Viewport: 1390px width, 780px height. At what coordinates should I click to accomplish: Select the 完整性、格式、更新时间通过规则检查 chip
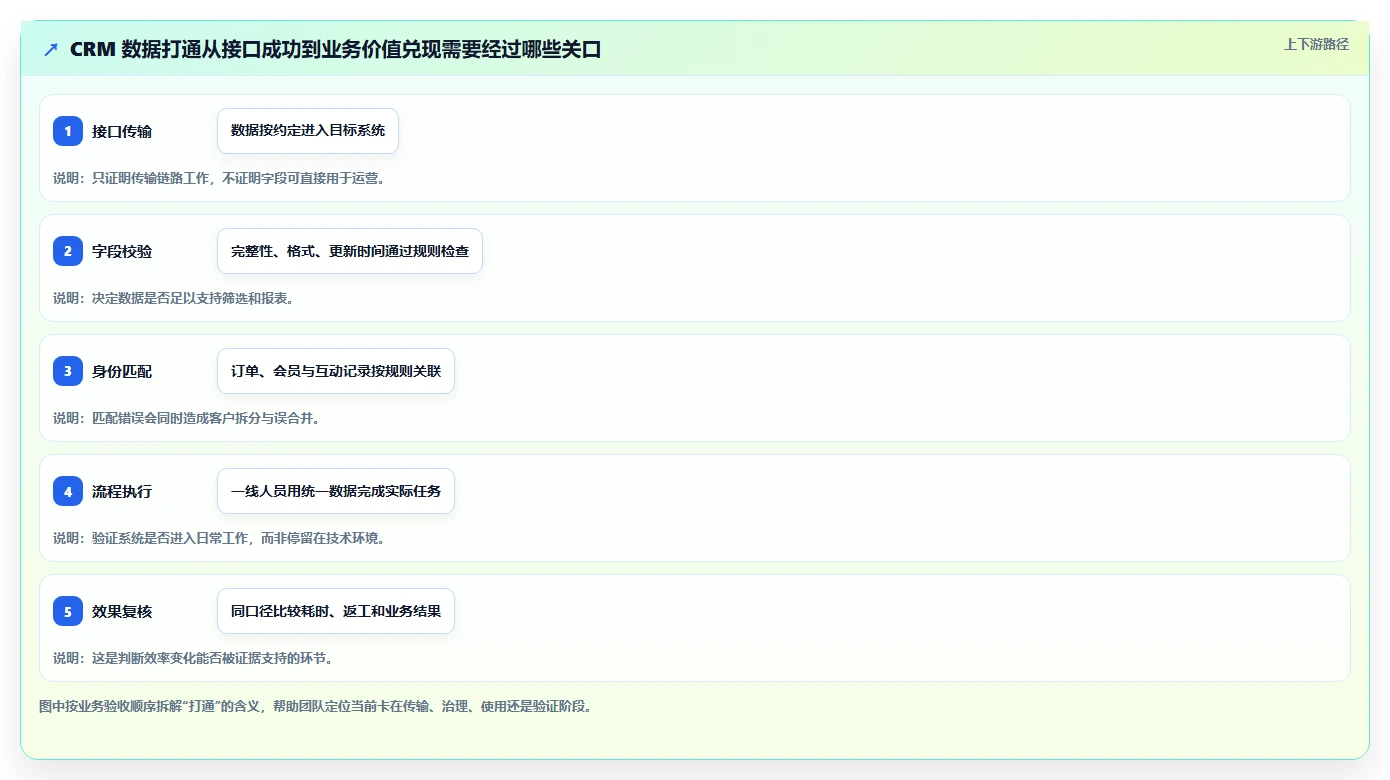click(350, 251)
